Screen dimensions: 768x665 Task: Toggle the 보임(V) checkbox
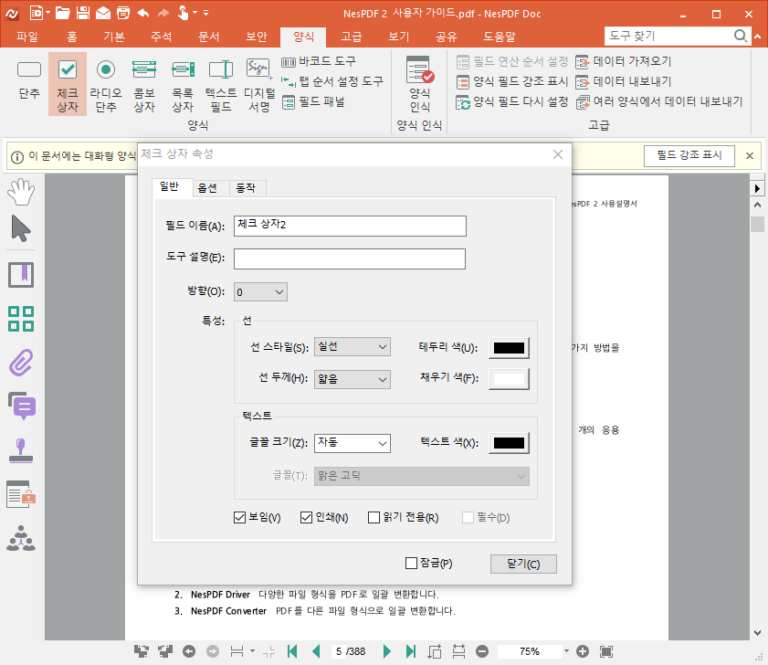pyautogui.click(x=257, y=518)
